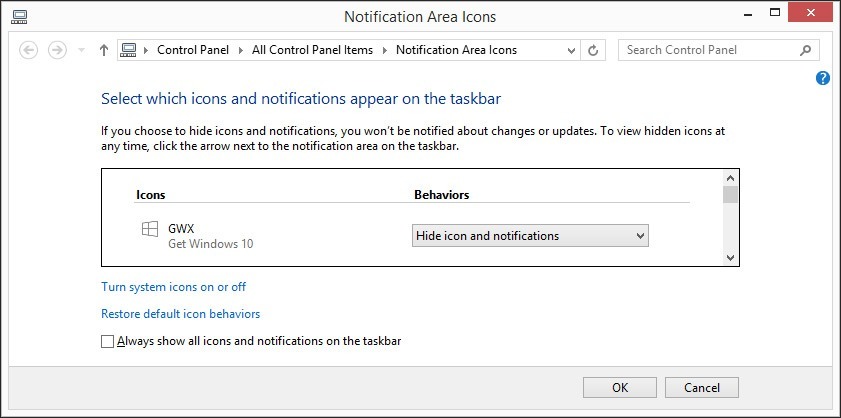Click the Get Windows 10 description text

point(211,244)
